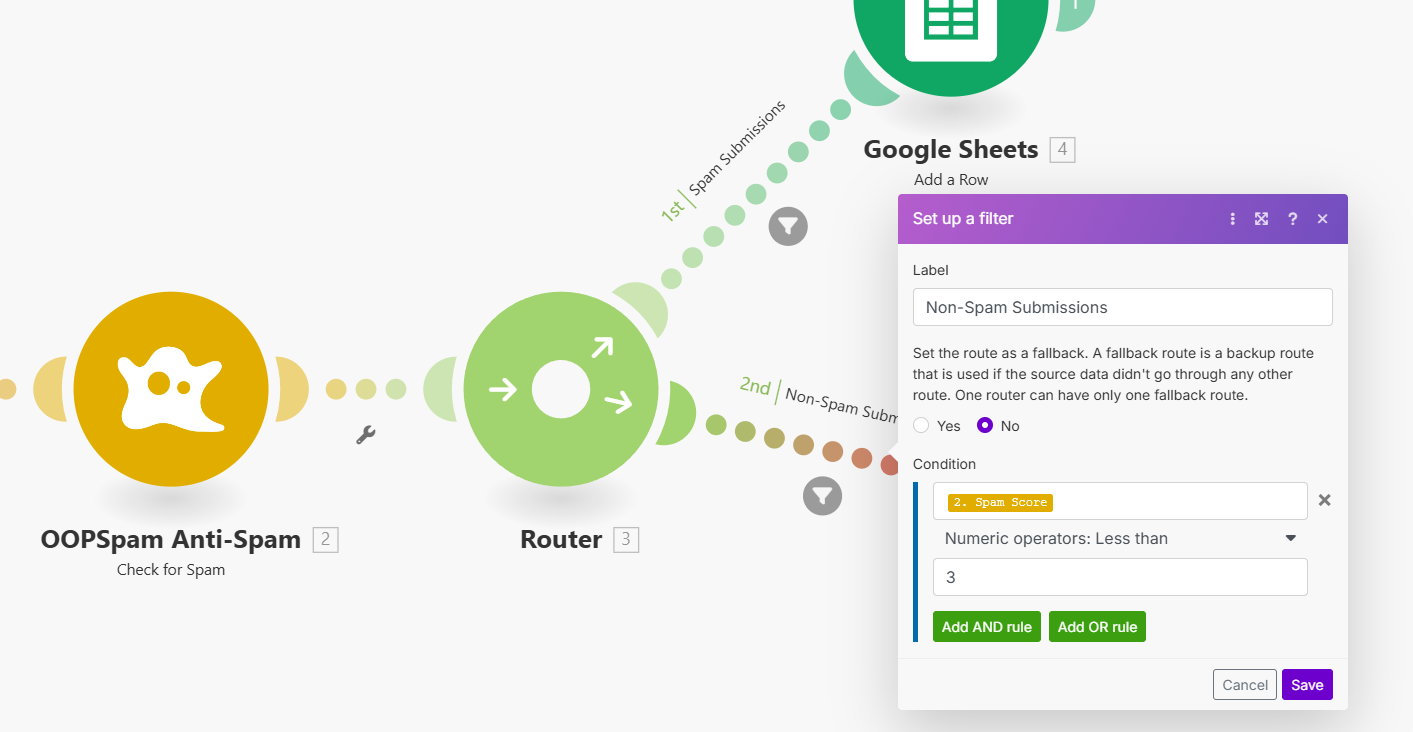Open the Spam Submissions route filter icon
This screenshot has width=1413, height=732.
788,226
